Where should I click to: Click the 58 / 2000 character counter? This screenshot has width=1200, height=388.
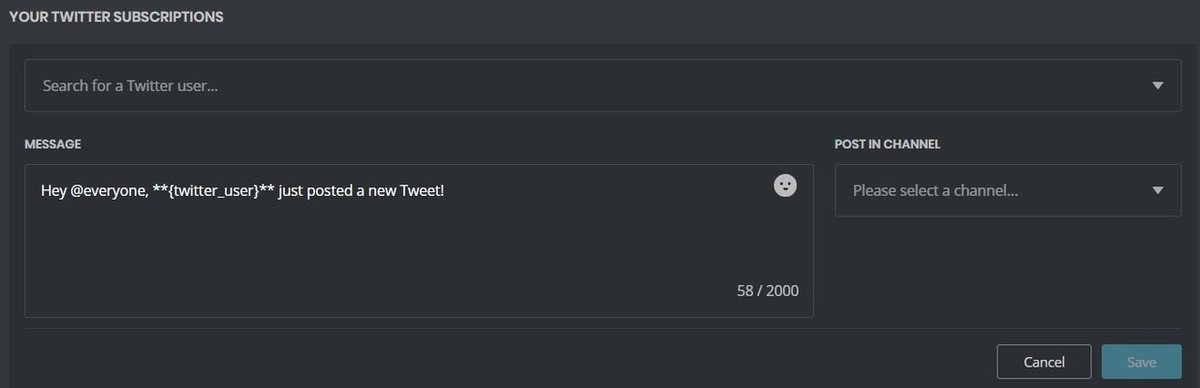tap(768, 291)
